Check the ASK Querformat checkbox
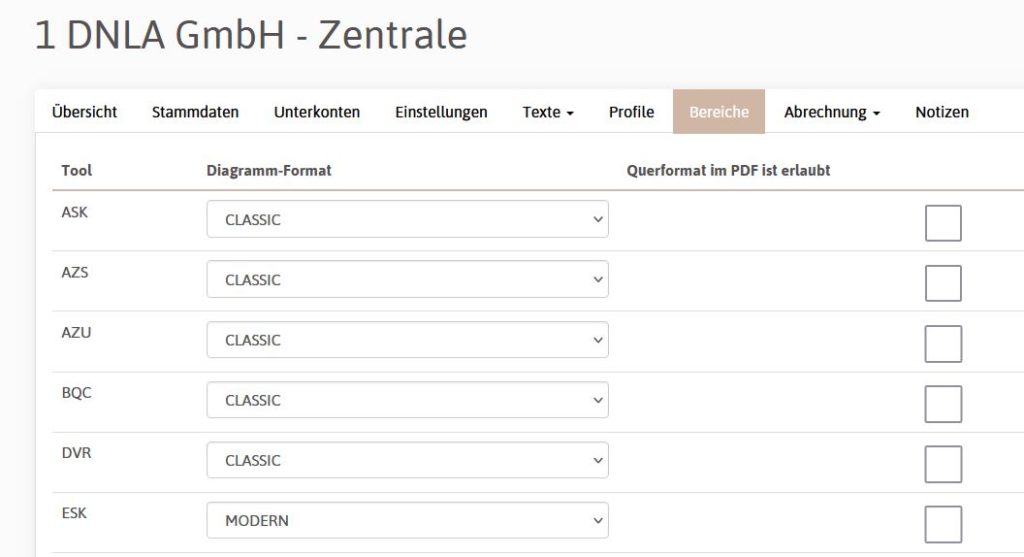1024x557 pixels. coord(943,222)
